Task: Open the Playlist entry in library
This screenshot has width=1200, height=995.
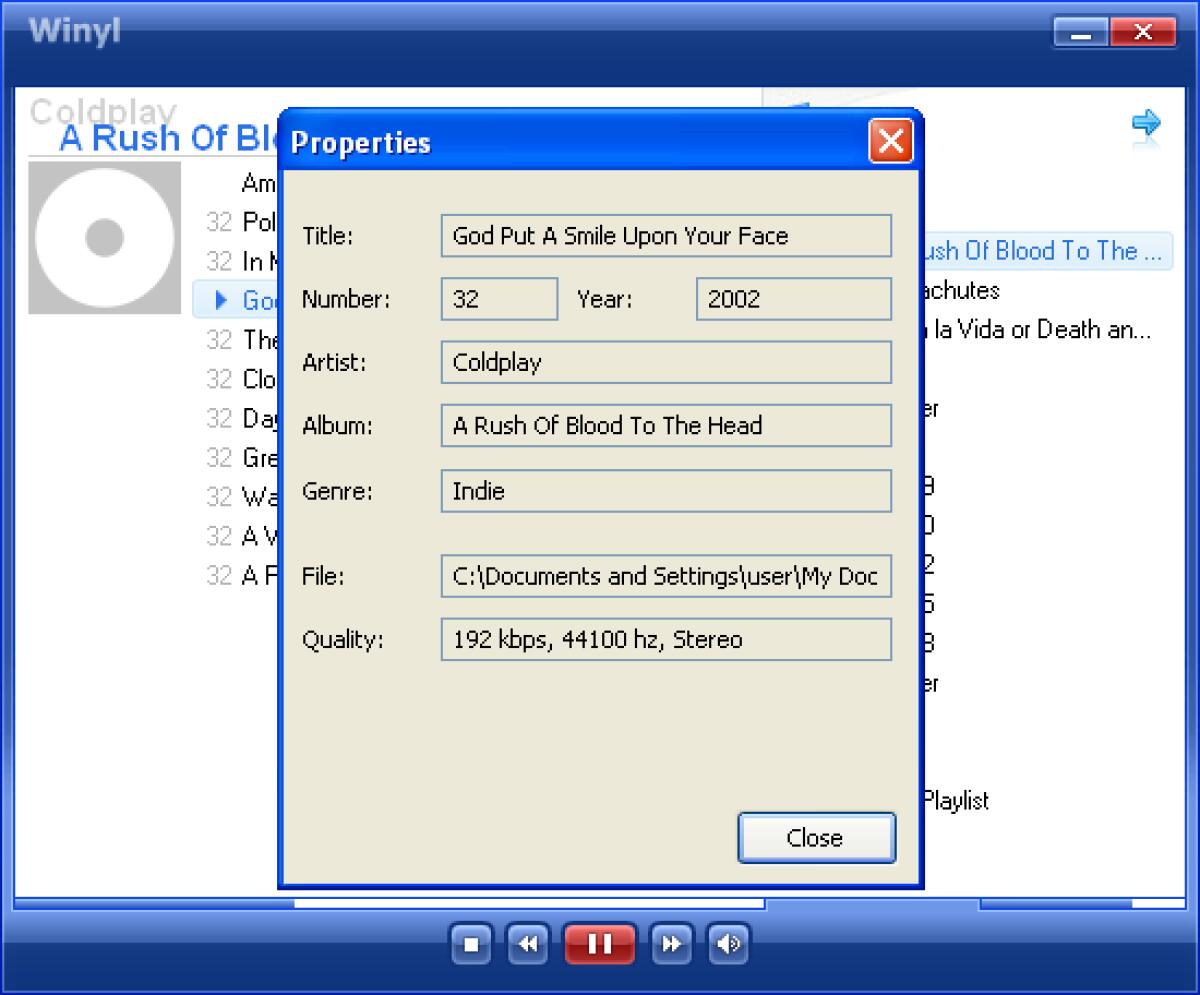Action: [x=955, y=800]
